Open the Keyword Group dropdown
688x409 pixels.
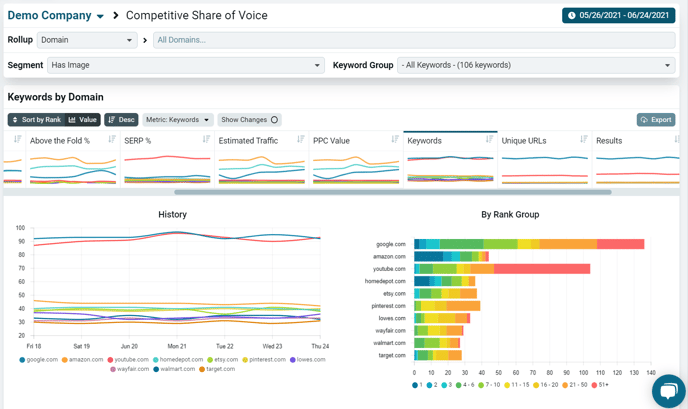click(x=536, y=65)
